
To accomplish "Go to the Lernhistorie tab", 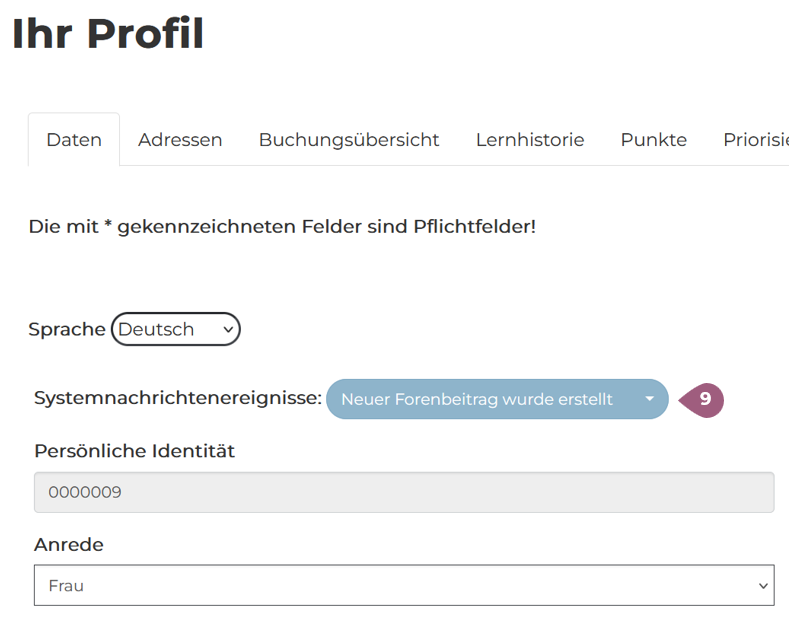I will (x=530, y=140).
